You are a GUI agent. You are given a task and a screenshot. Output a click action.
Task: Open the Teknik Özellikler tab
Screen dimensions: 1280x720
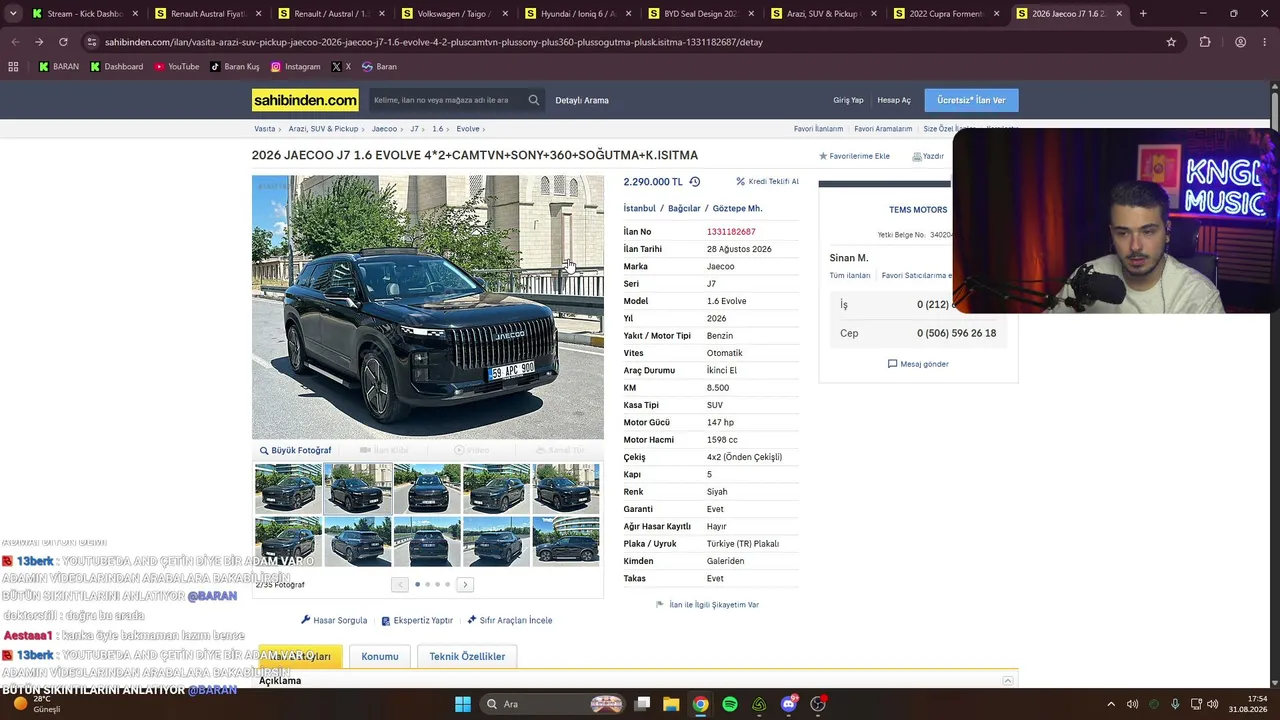click(467, 657)
